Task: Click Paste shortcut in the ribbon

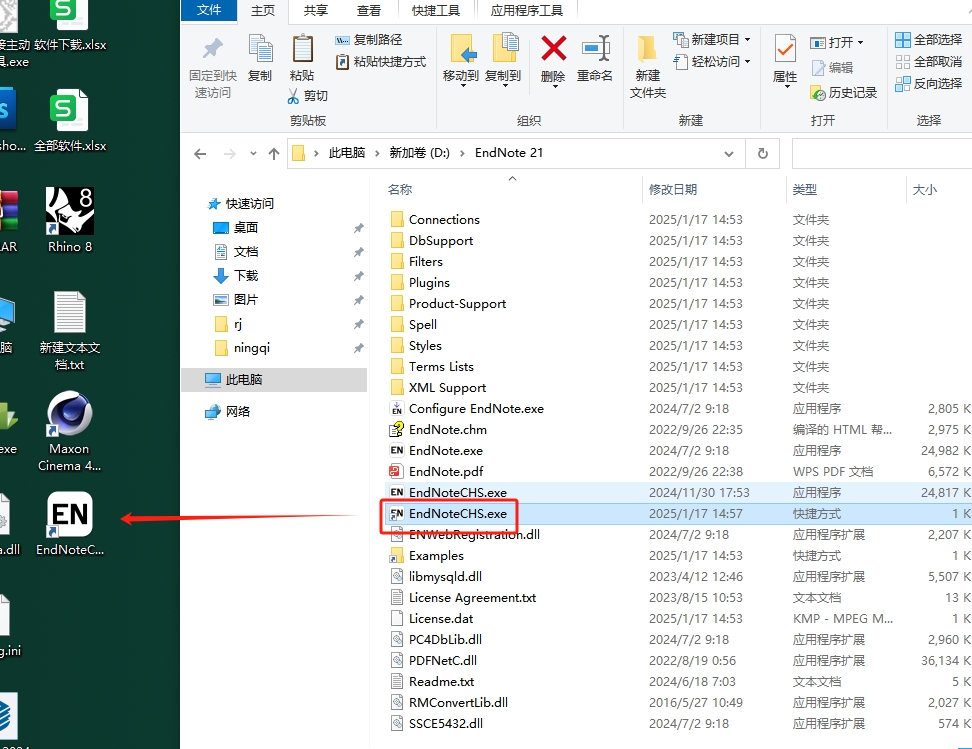Action: pyautogui.click(x=381, y=61)
